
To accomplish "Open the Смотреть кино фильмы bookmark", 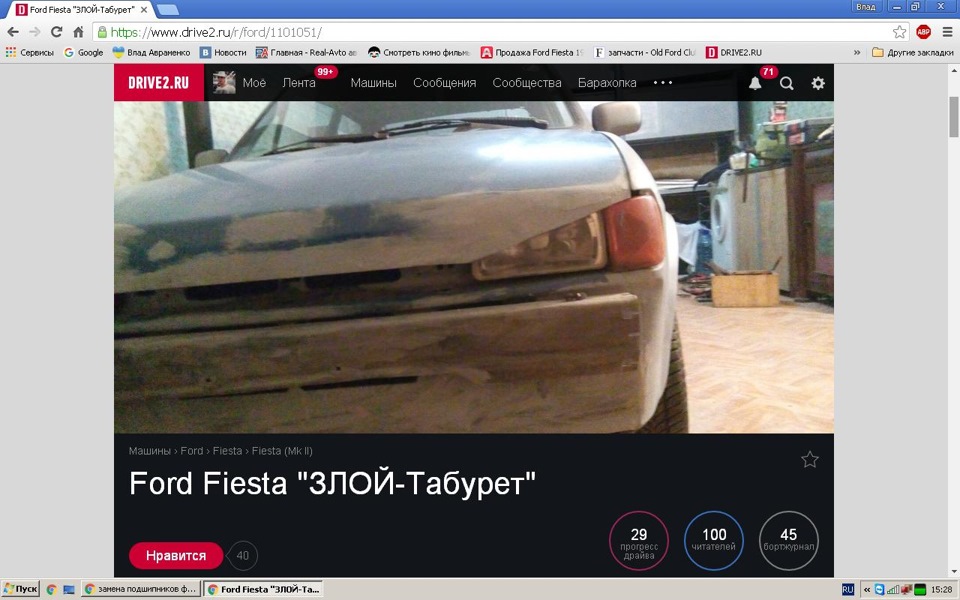I will tap(418, 53).
